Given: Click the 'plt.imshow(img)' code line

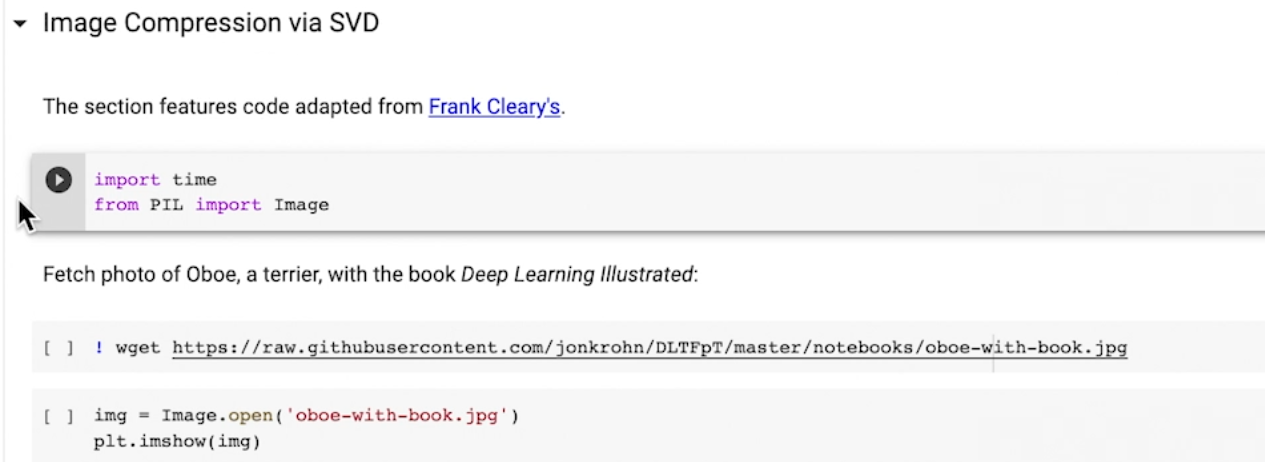Looking at the screenshot, I should (176, 440).
